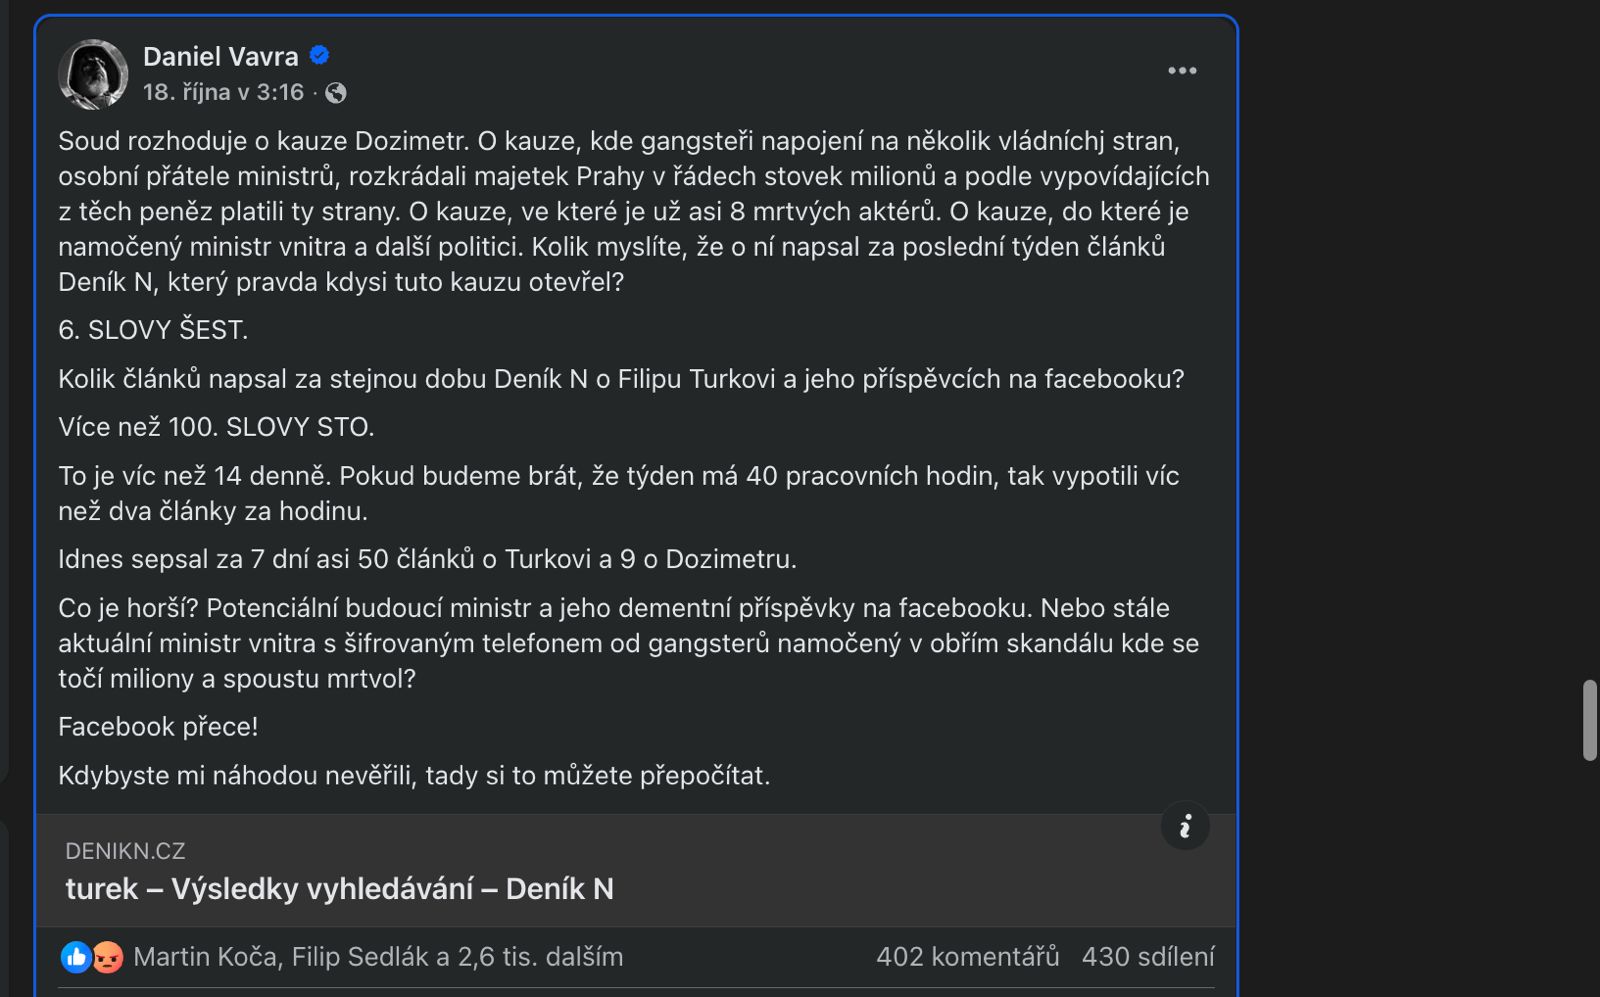Click the info icon on link preview
The height and width of the screenshot is (997, 1600).
[1185, 826]
